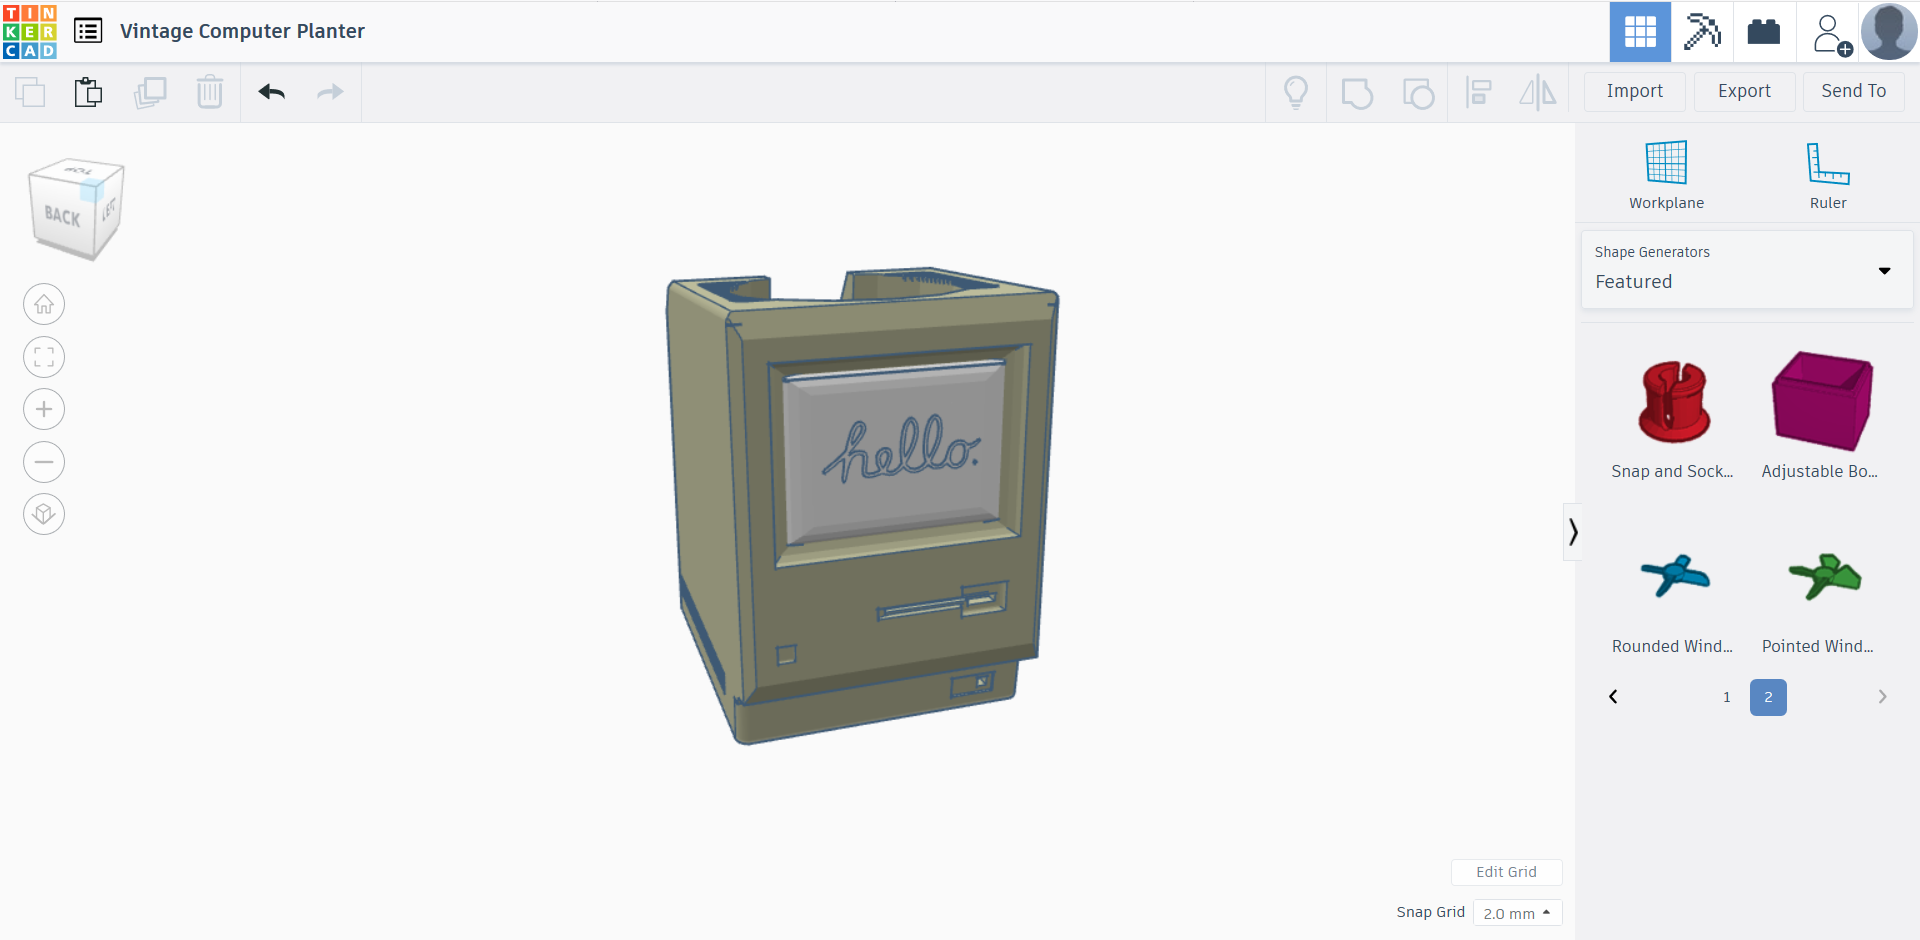1920x940 pixels.
Task: Select the Workplane tool
Action: (1666, 175)
